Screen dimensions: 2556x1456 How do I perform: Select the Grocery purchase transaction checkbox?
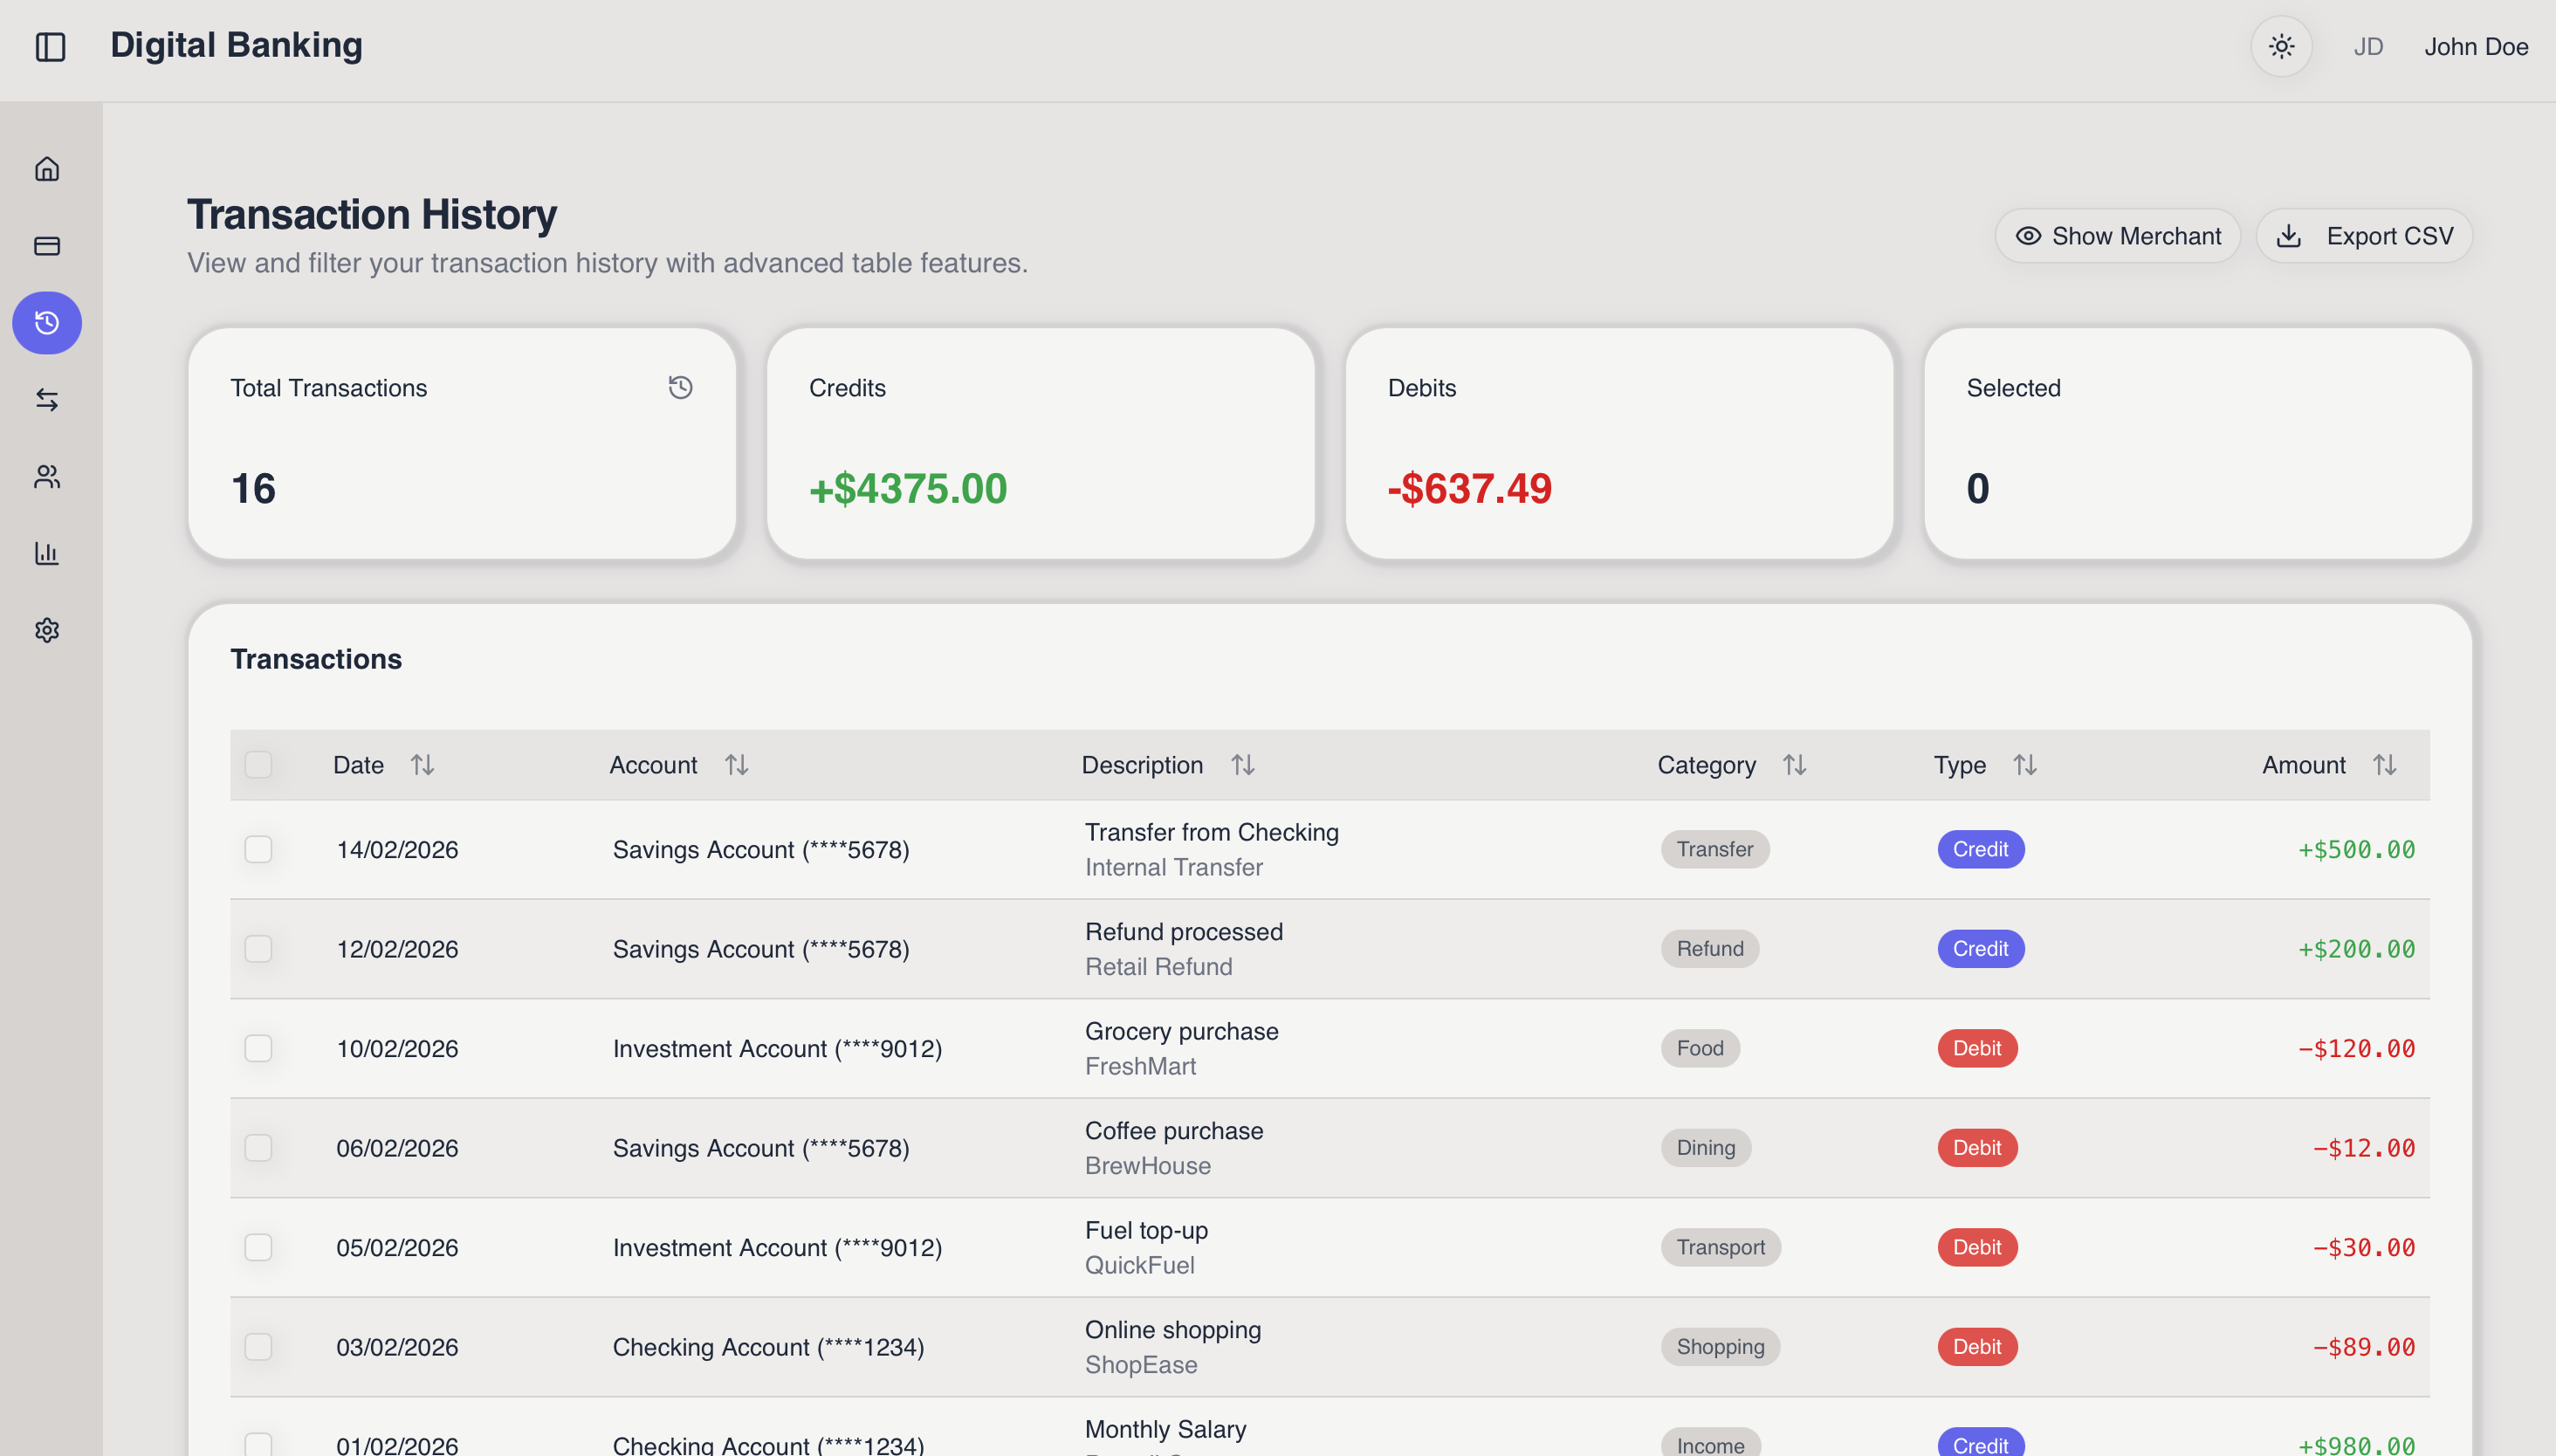tap(259, 1048)
